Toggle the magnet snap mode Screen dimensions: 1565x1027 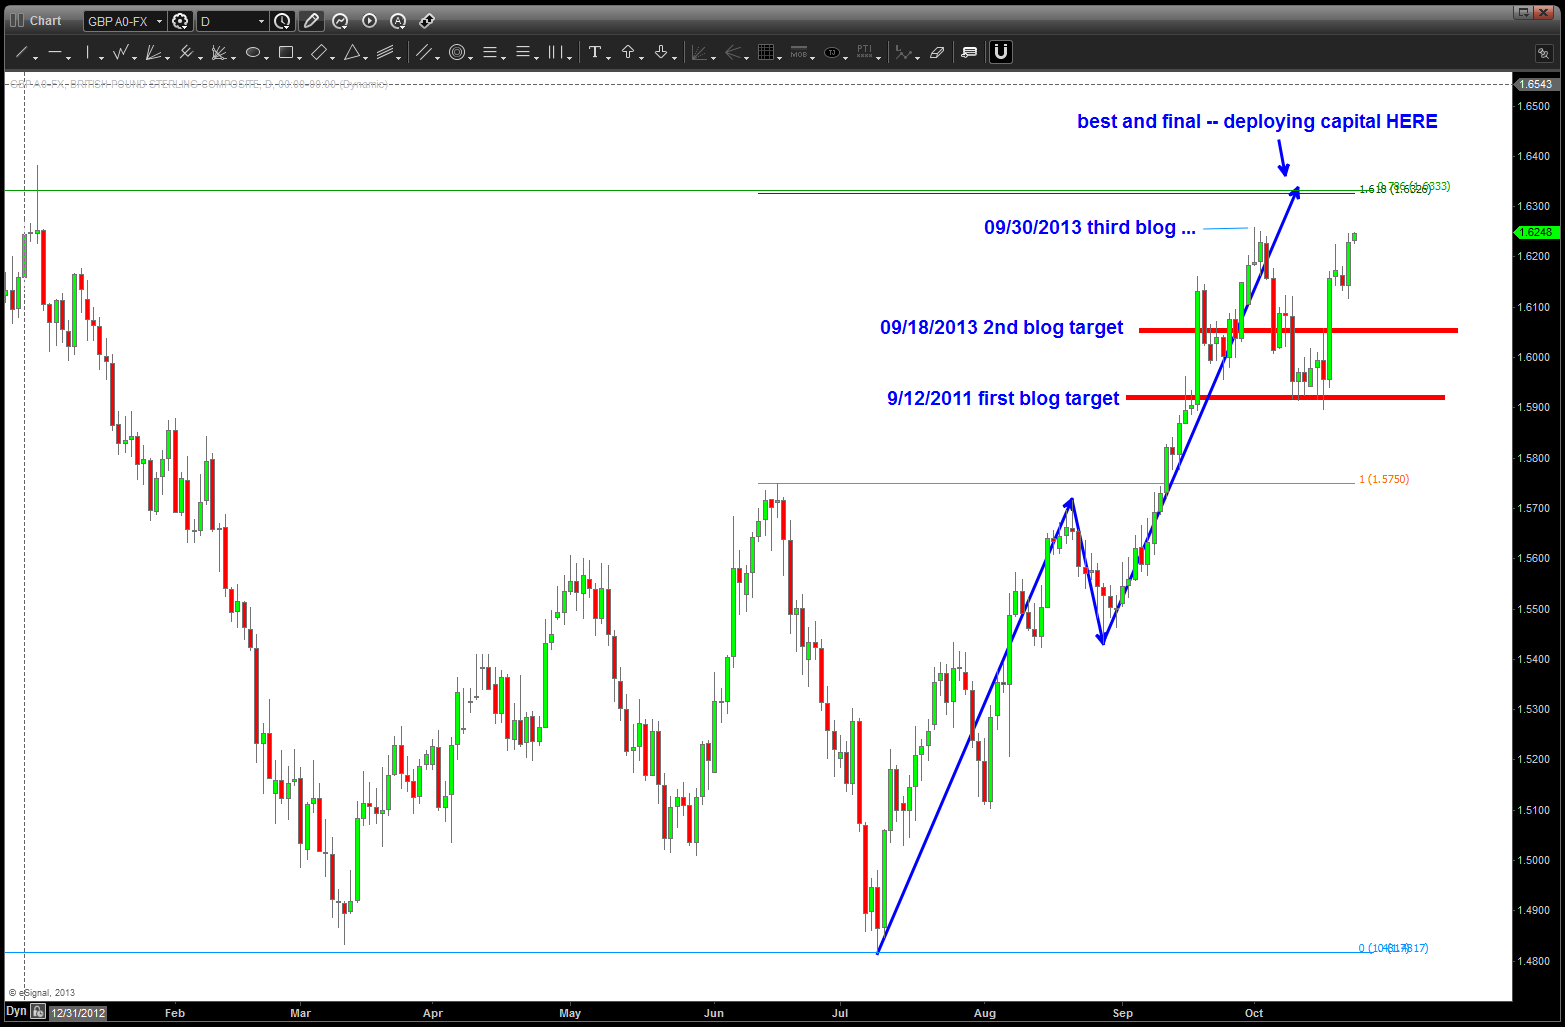coord(1000,52)
